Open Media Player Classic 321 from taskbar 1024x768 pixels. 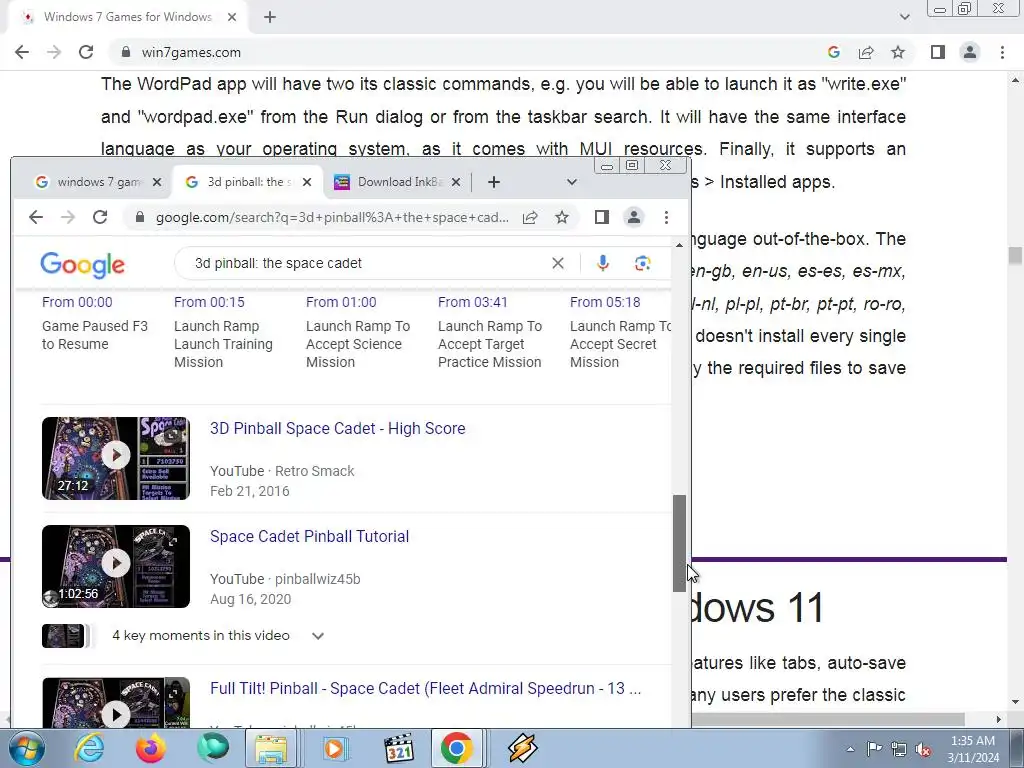point(399,748)
